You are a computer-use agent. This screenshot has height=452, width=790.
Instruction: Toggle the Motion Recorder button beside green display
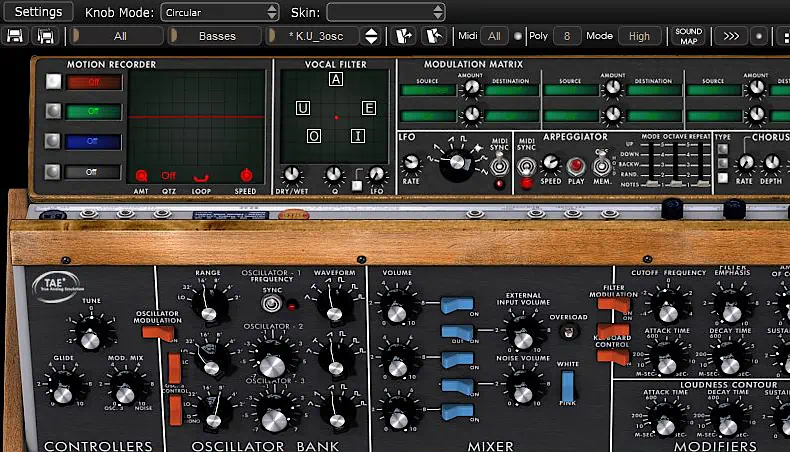click(53, 111)
